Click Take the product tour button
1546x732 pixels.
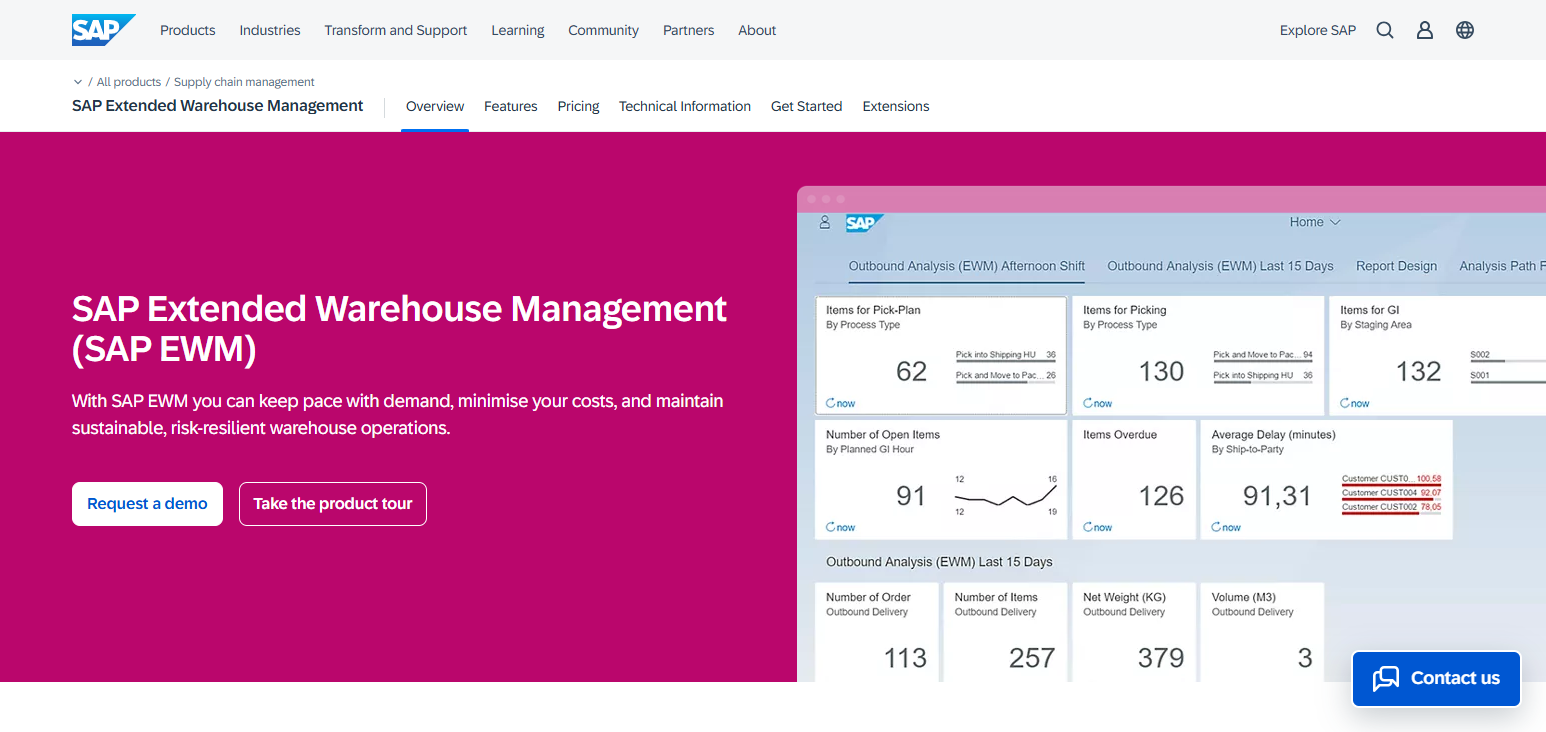coord(333,504)
